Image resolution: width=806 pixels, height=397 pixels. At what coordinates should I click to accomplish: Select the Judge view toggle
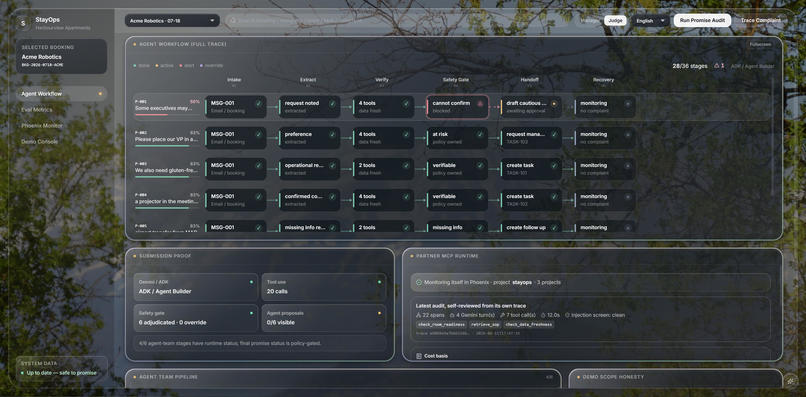pos(615,21)
